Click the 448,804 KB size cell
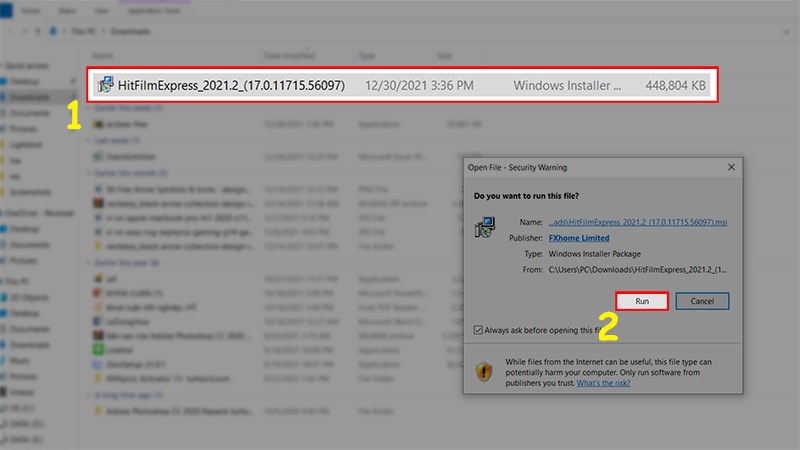The width and height of the screenshot is (800, 450). (x=675, y=85)
